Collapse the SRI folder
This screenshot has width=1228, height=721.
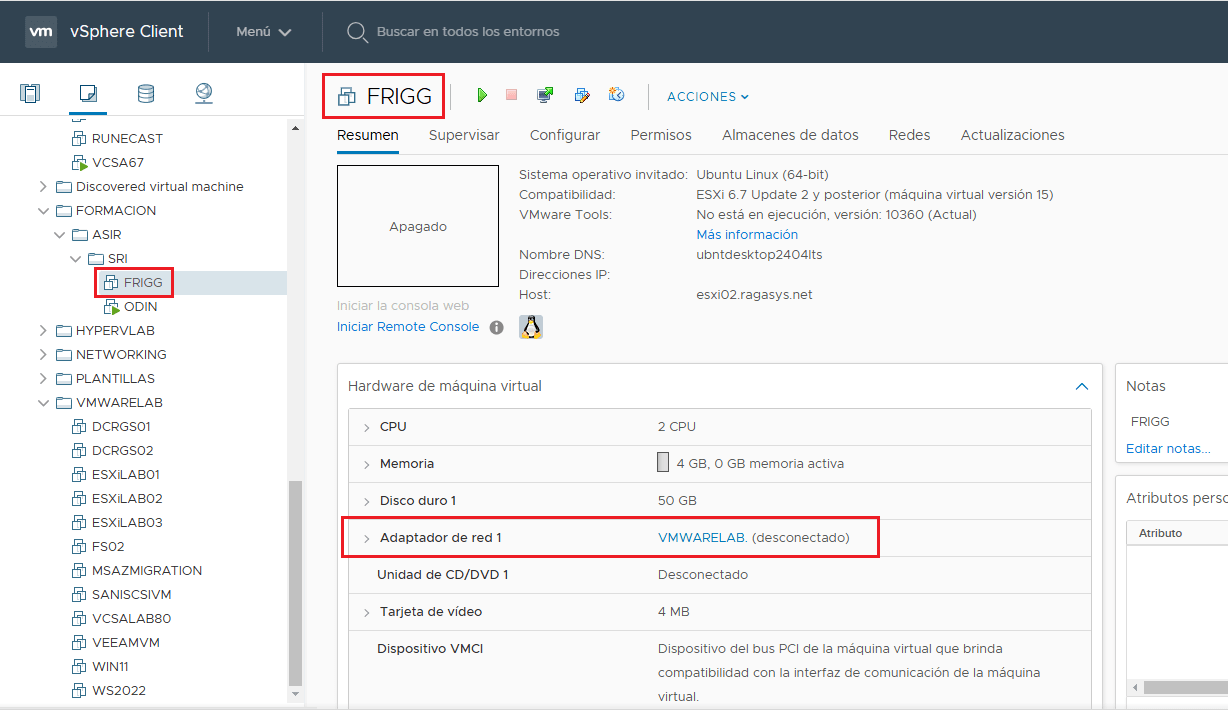[75, 258]
